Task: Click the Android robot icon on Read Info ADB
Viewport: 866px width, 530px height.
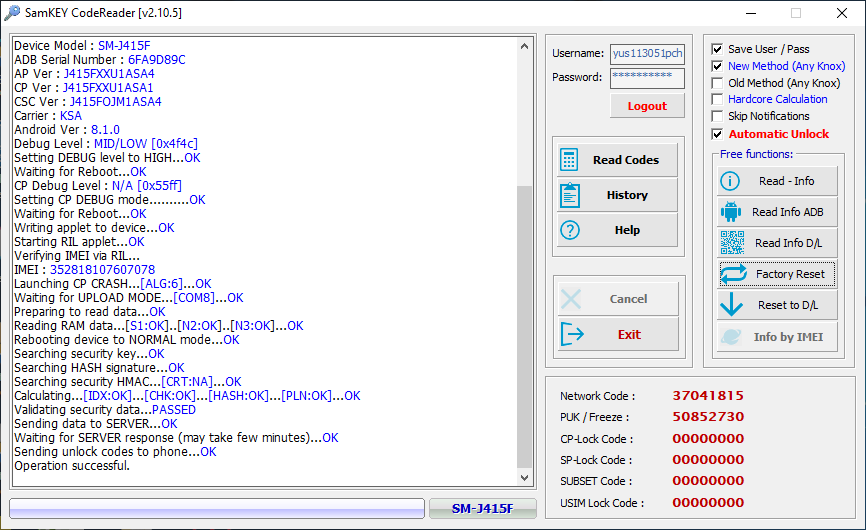Action: (730, 212)
